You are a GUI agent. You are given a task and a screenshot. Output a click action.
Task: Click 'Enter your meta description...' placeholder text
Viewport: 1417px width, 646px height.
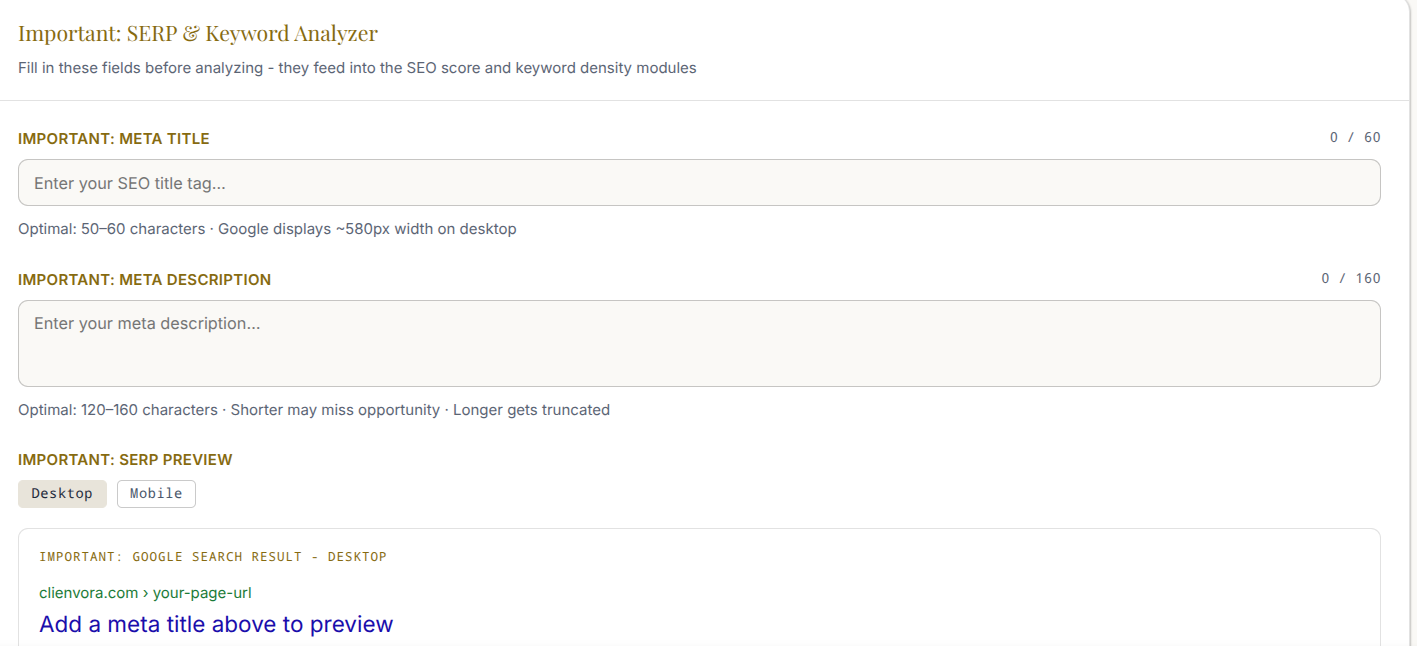point(147,324)
